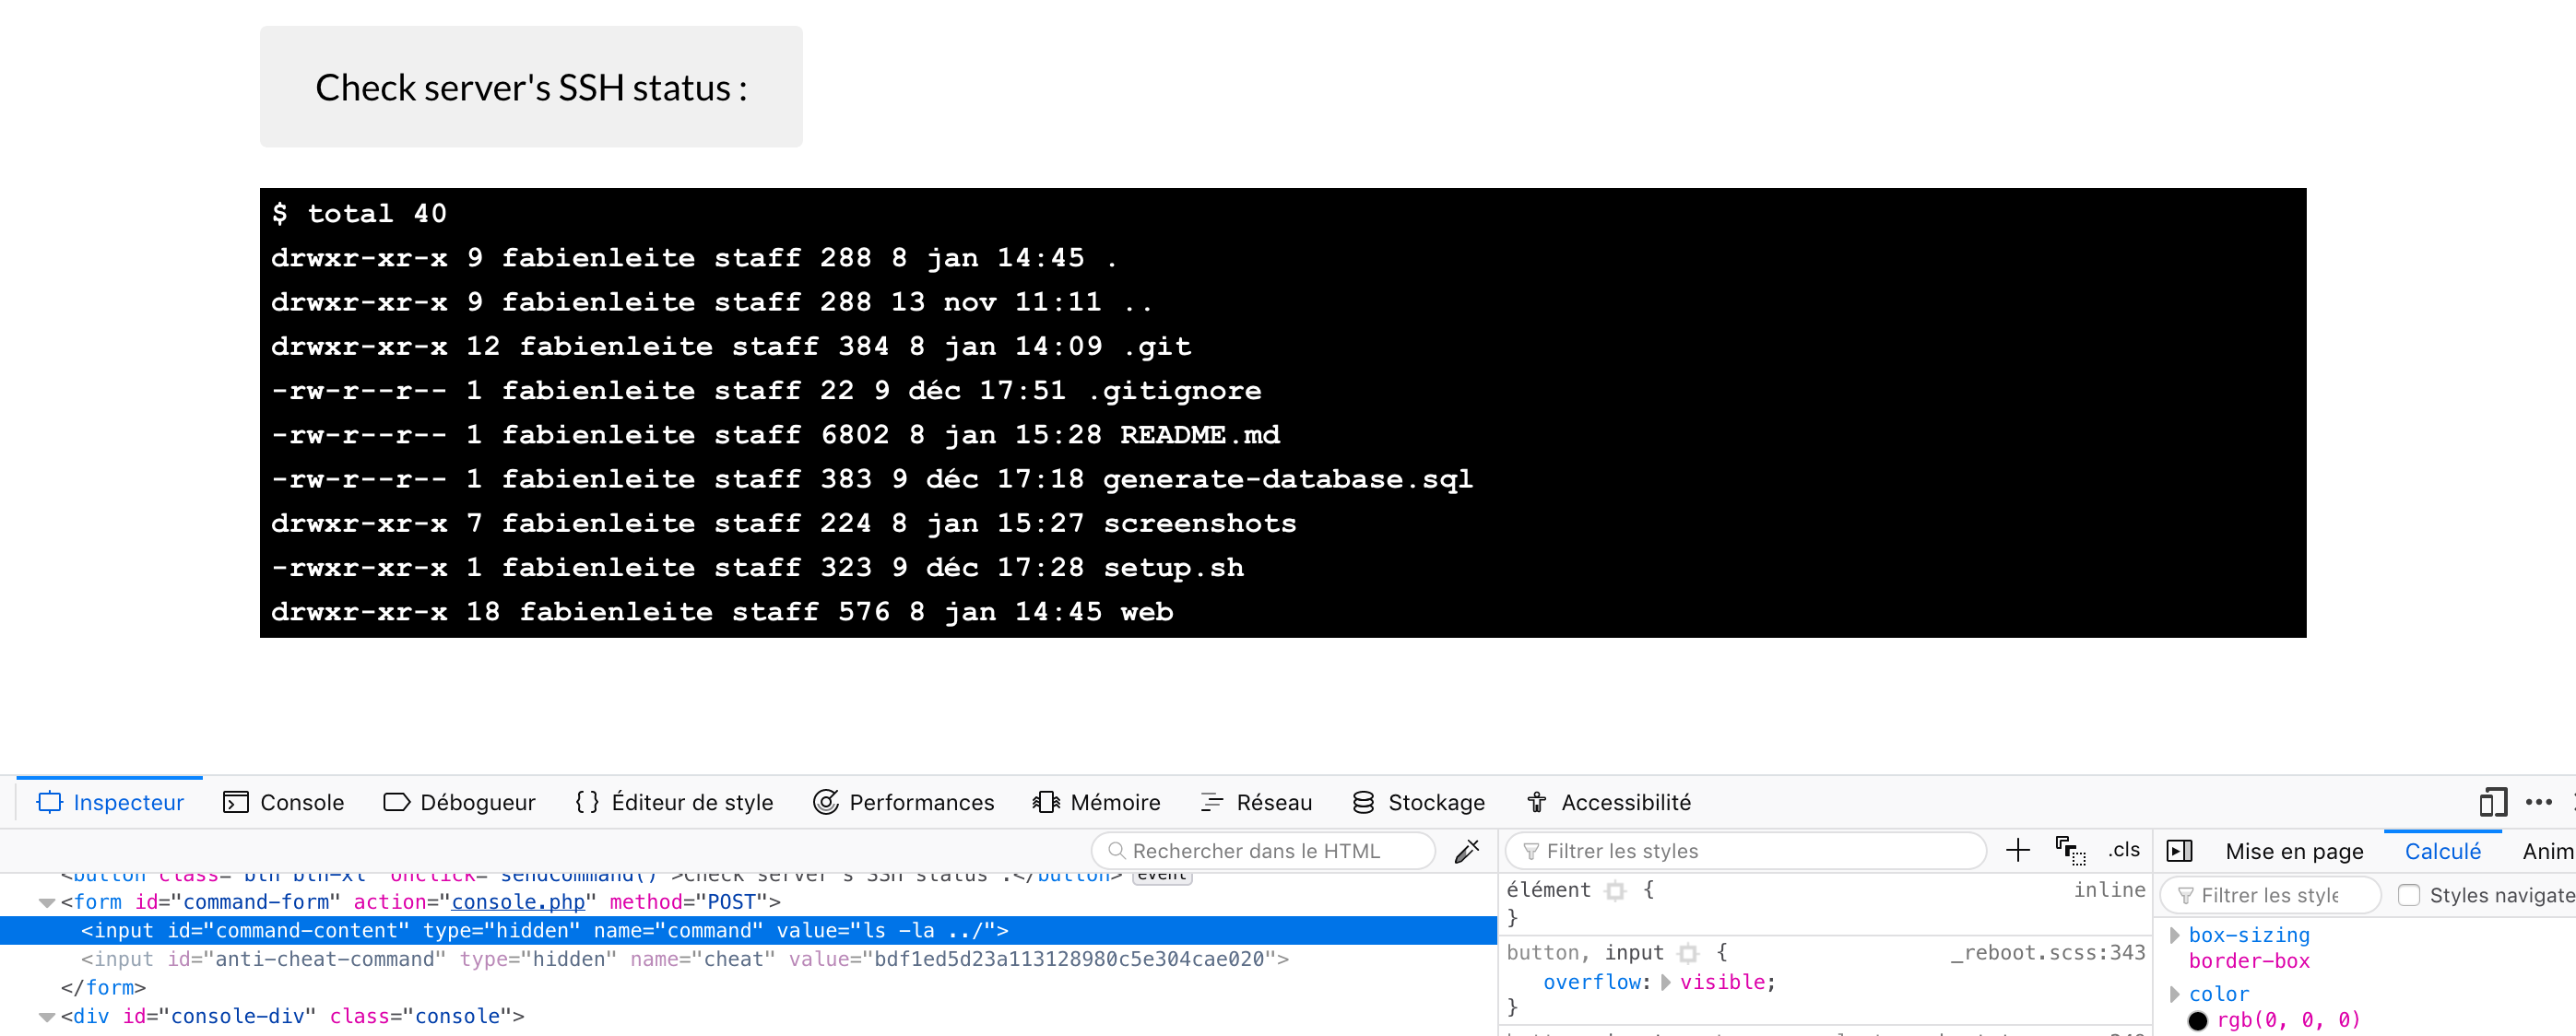Collapse the command-form node in HTML tree
Image resolution: width=2576 pixels, height=1036 pixels.
click(47, 902)
